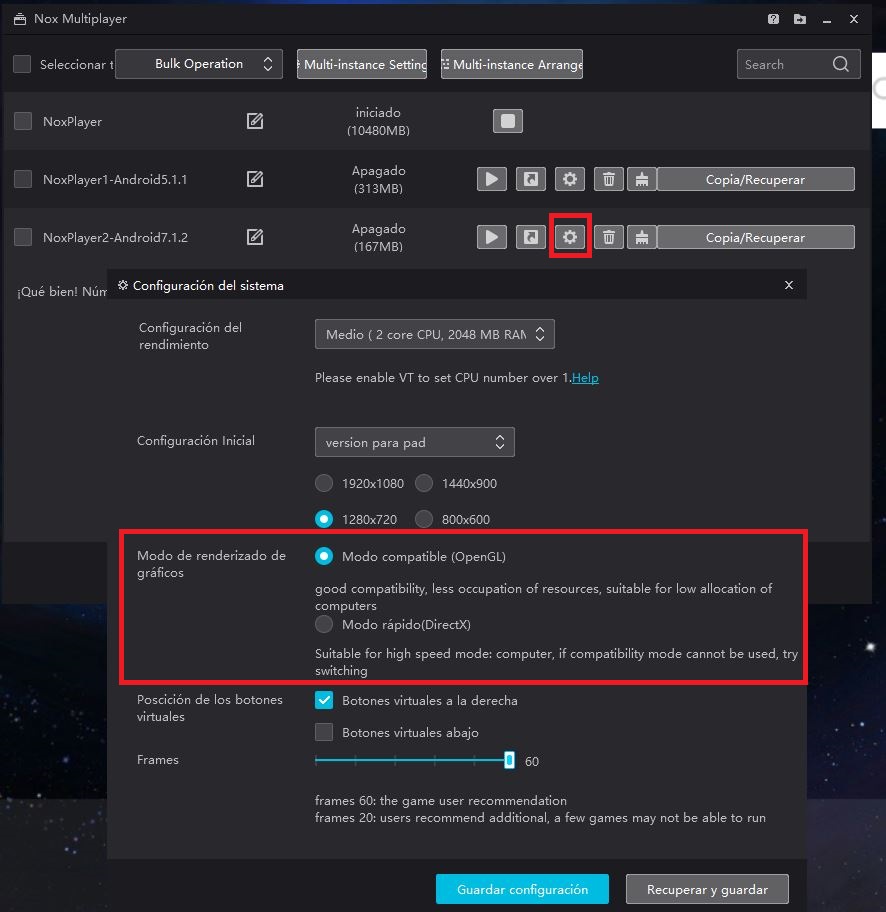Stop the running NoxPlayer instance
The width and height of the screenshot is (886, 912).
point(507,121)
